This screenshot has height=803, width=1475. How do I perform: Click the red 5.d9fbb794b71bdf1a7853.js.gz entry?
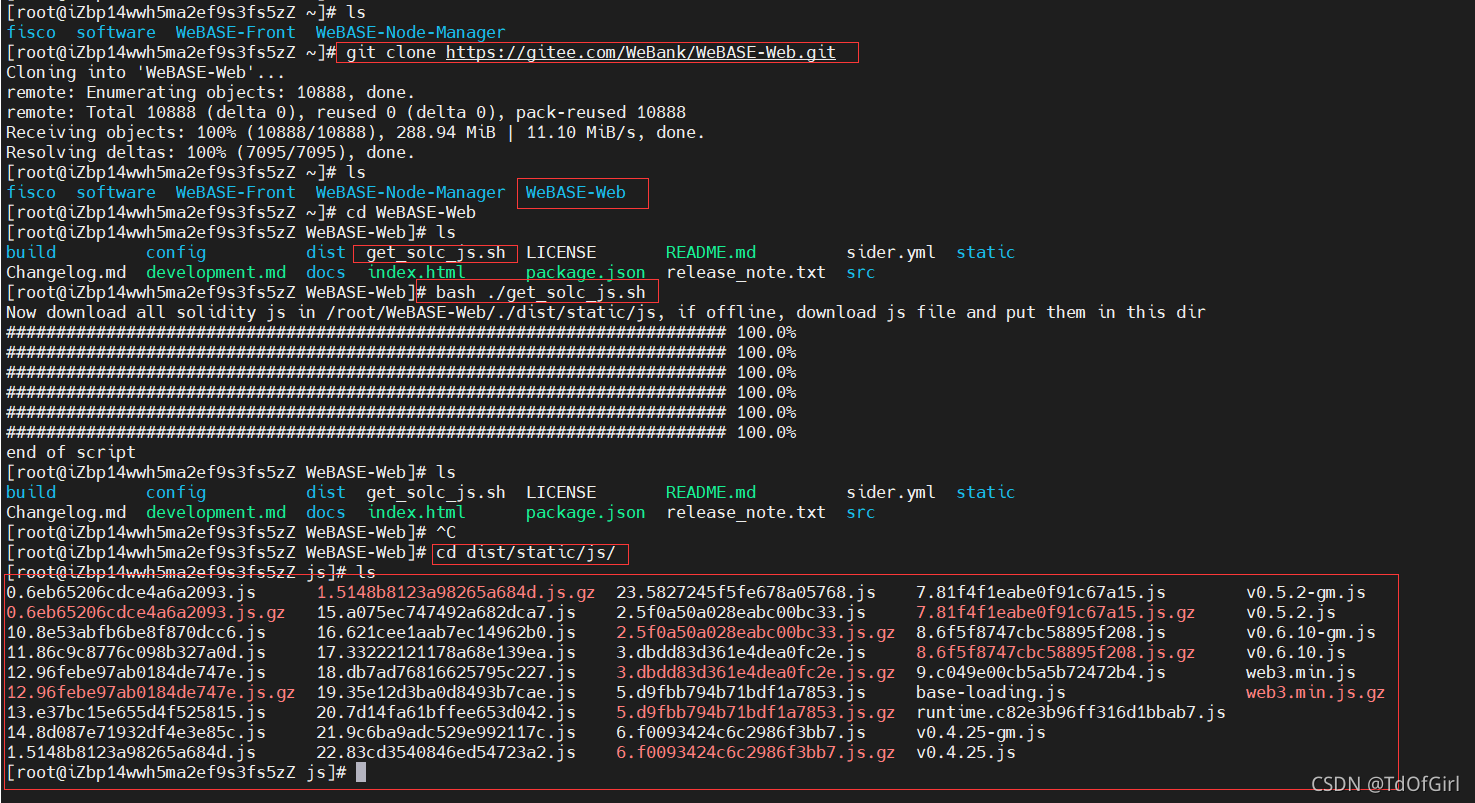click(x=756, y=712)
